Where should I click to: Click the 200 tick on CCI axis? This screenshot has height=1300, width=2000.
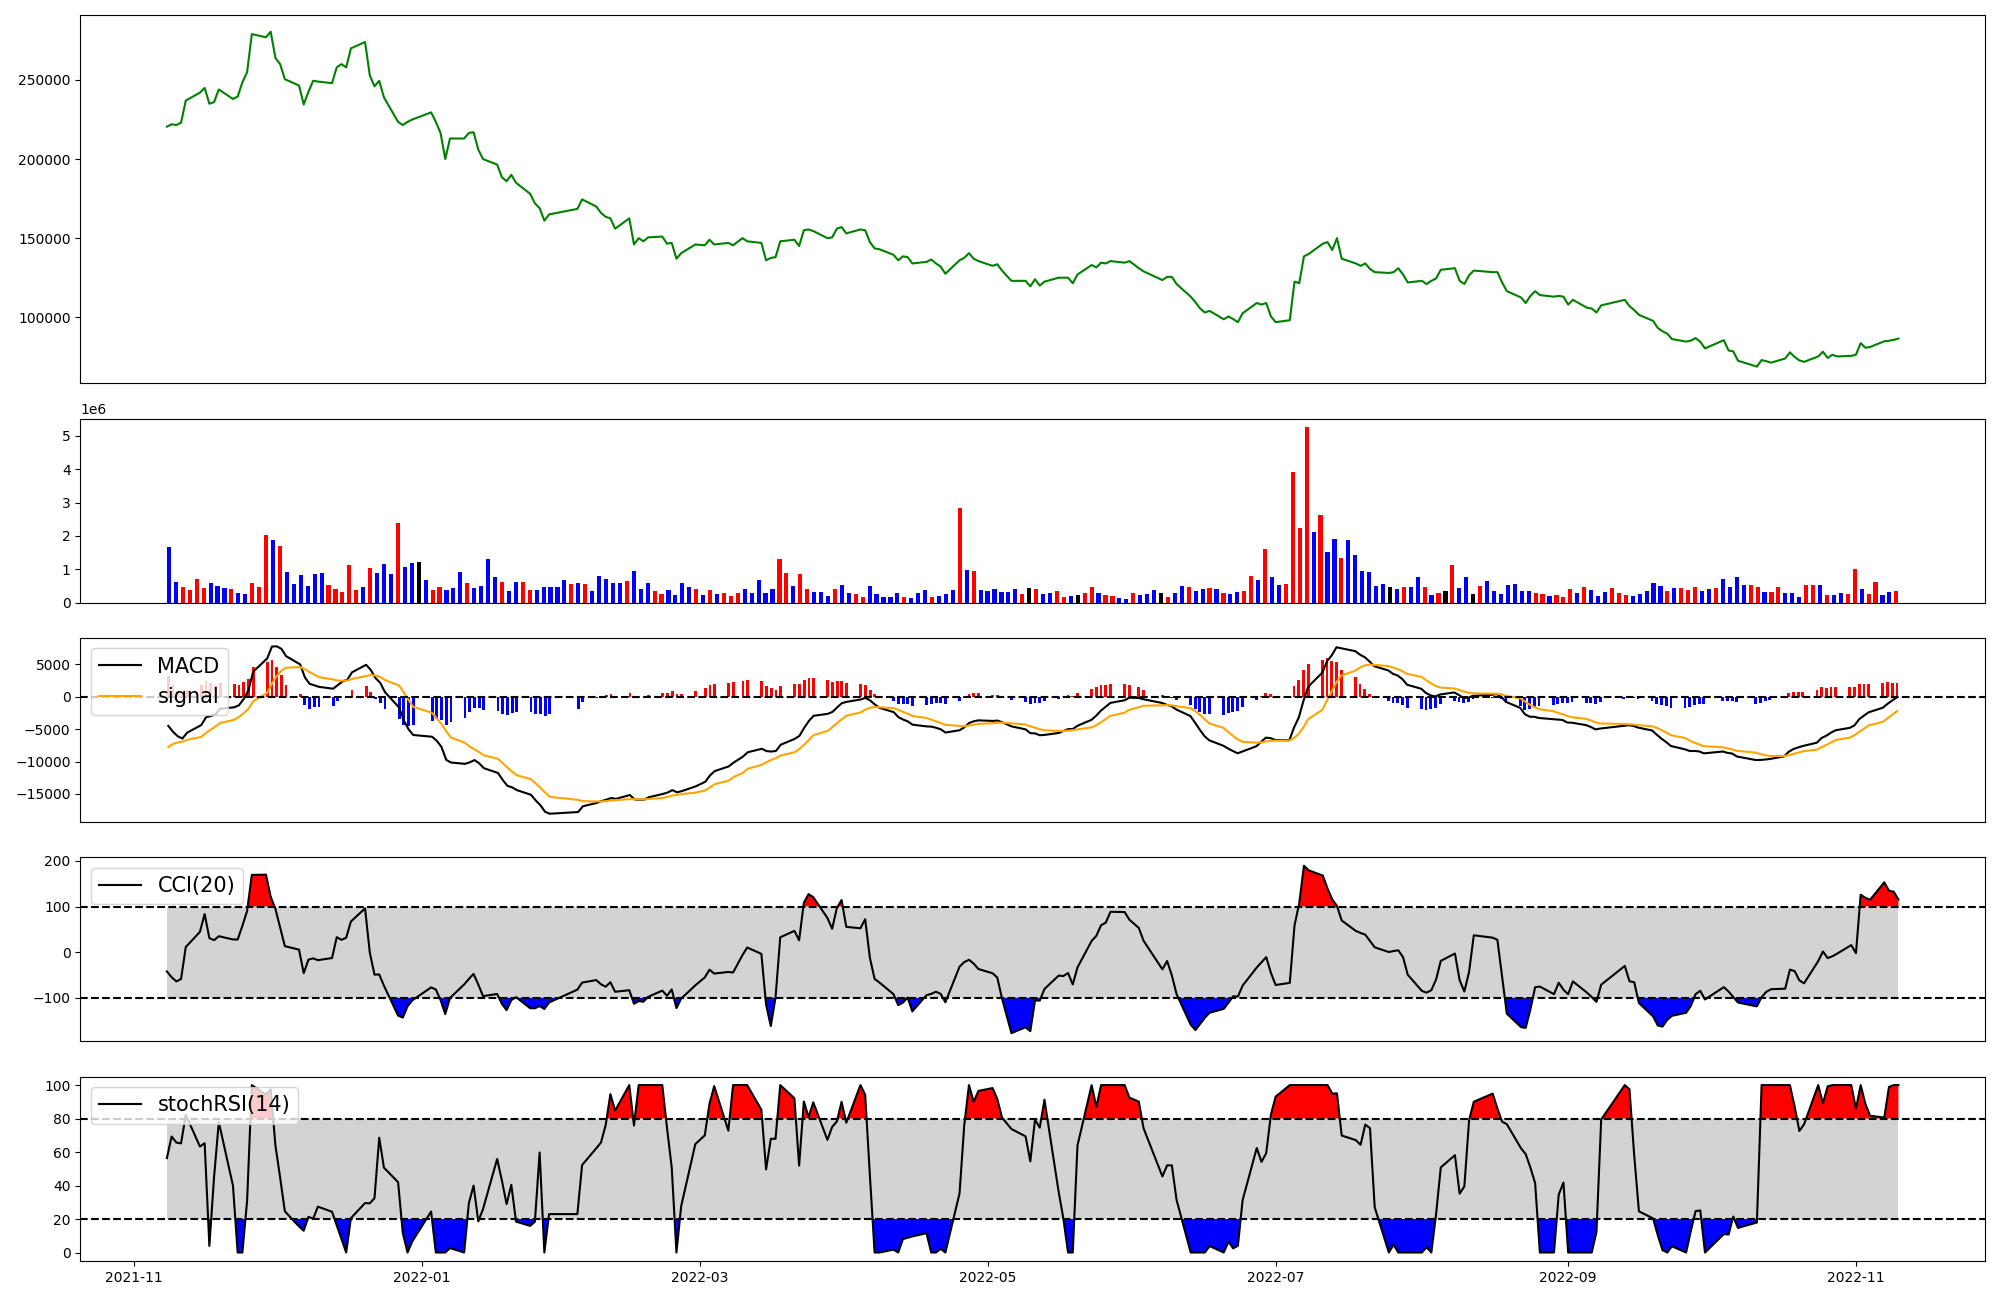pos(58,862)
